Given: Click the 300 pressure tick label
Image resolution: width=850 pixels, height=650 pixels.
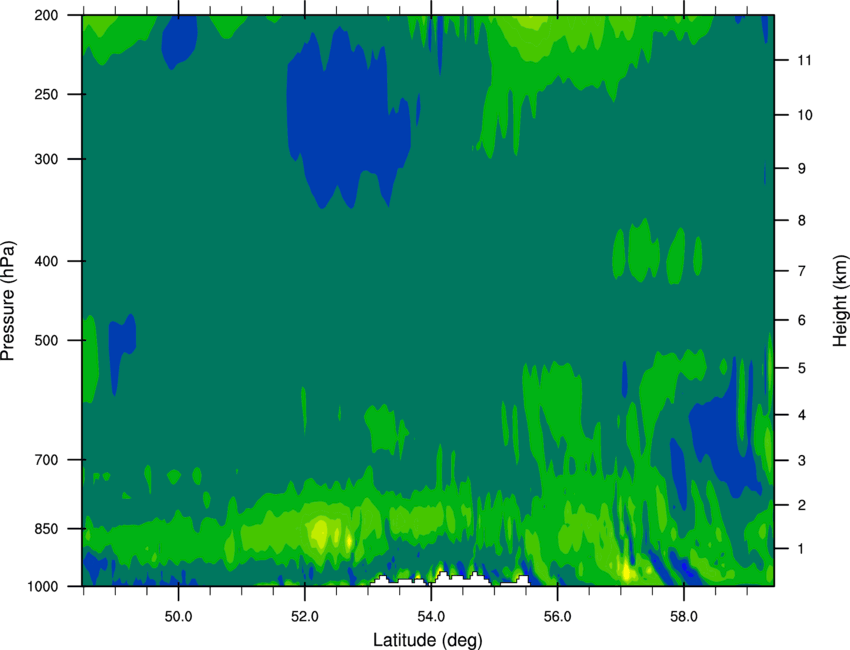Looking at the screenshot, I should [x=46, y=159].
